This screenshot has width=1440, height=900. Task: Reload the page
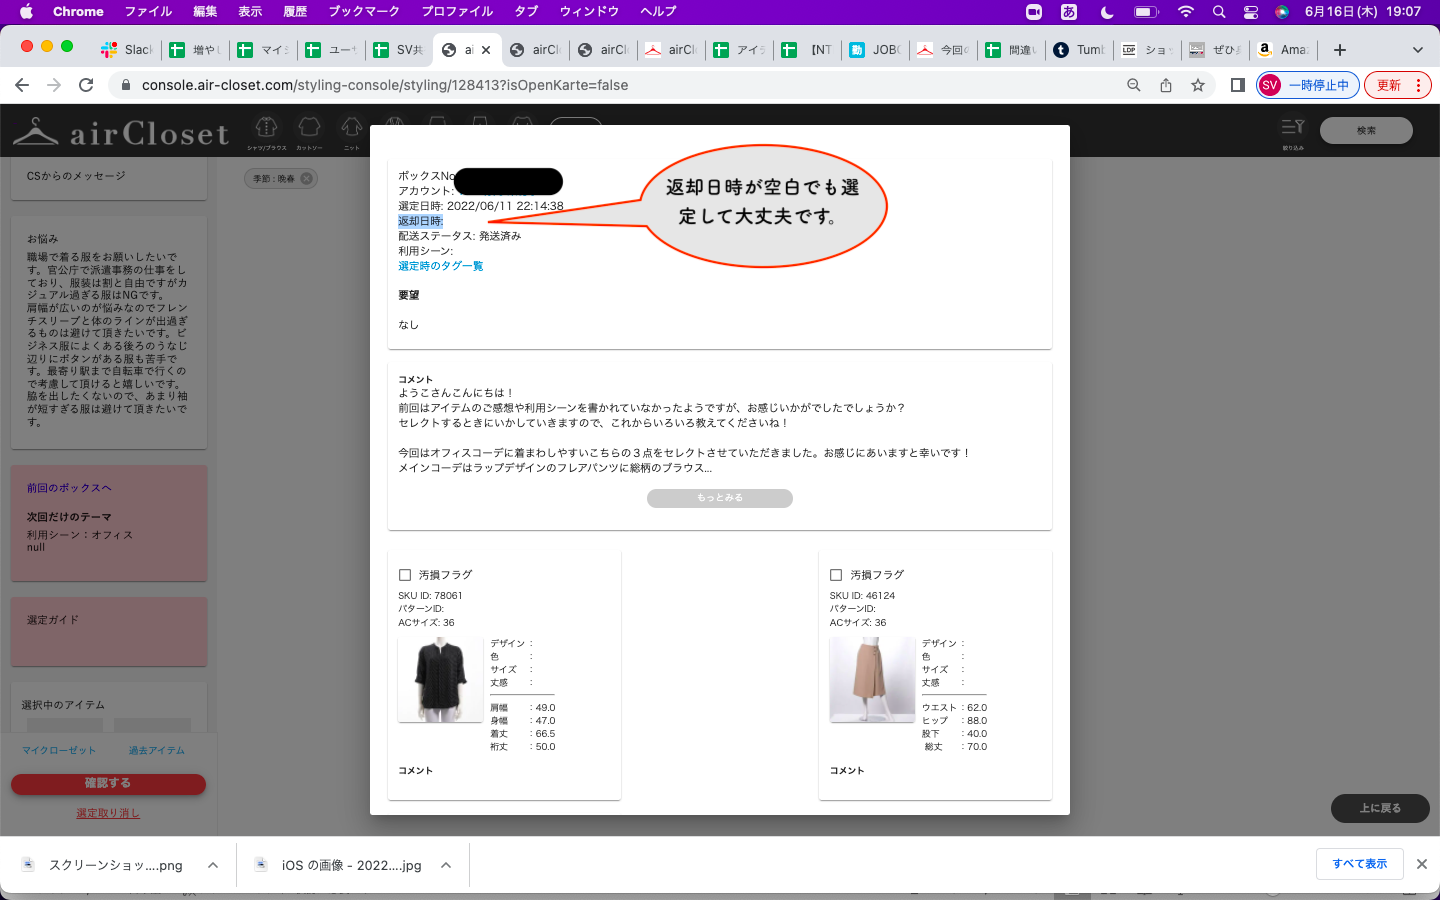[x=86, y=85]
